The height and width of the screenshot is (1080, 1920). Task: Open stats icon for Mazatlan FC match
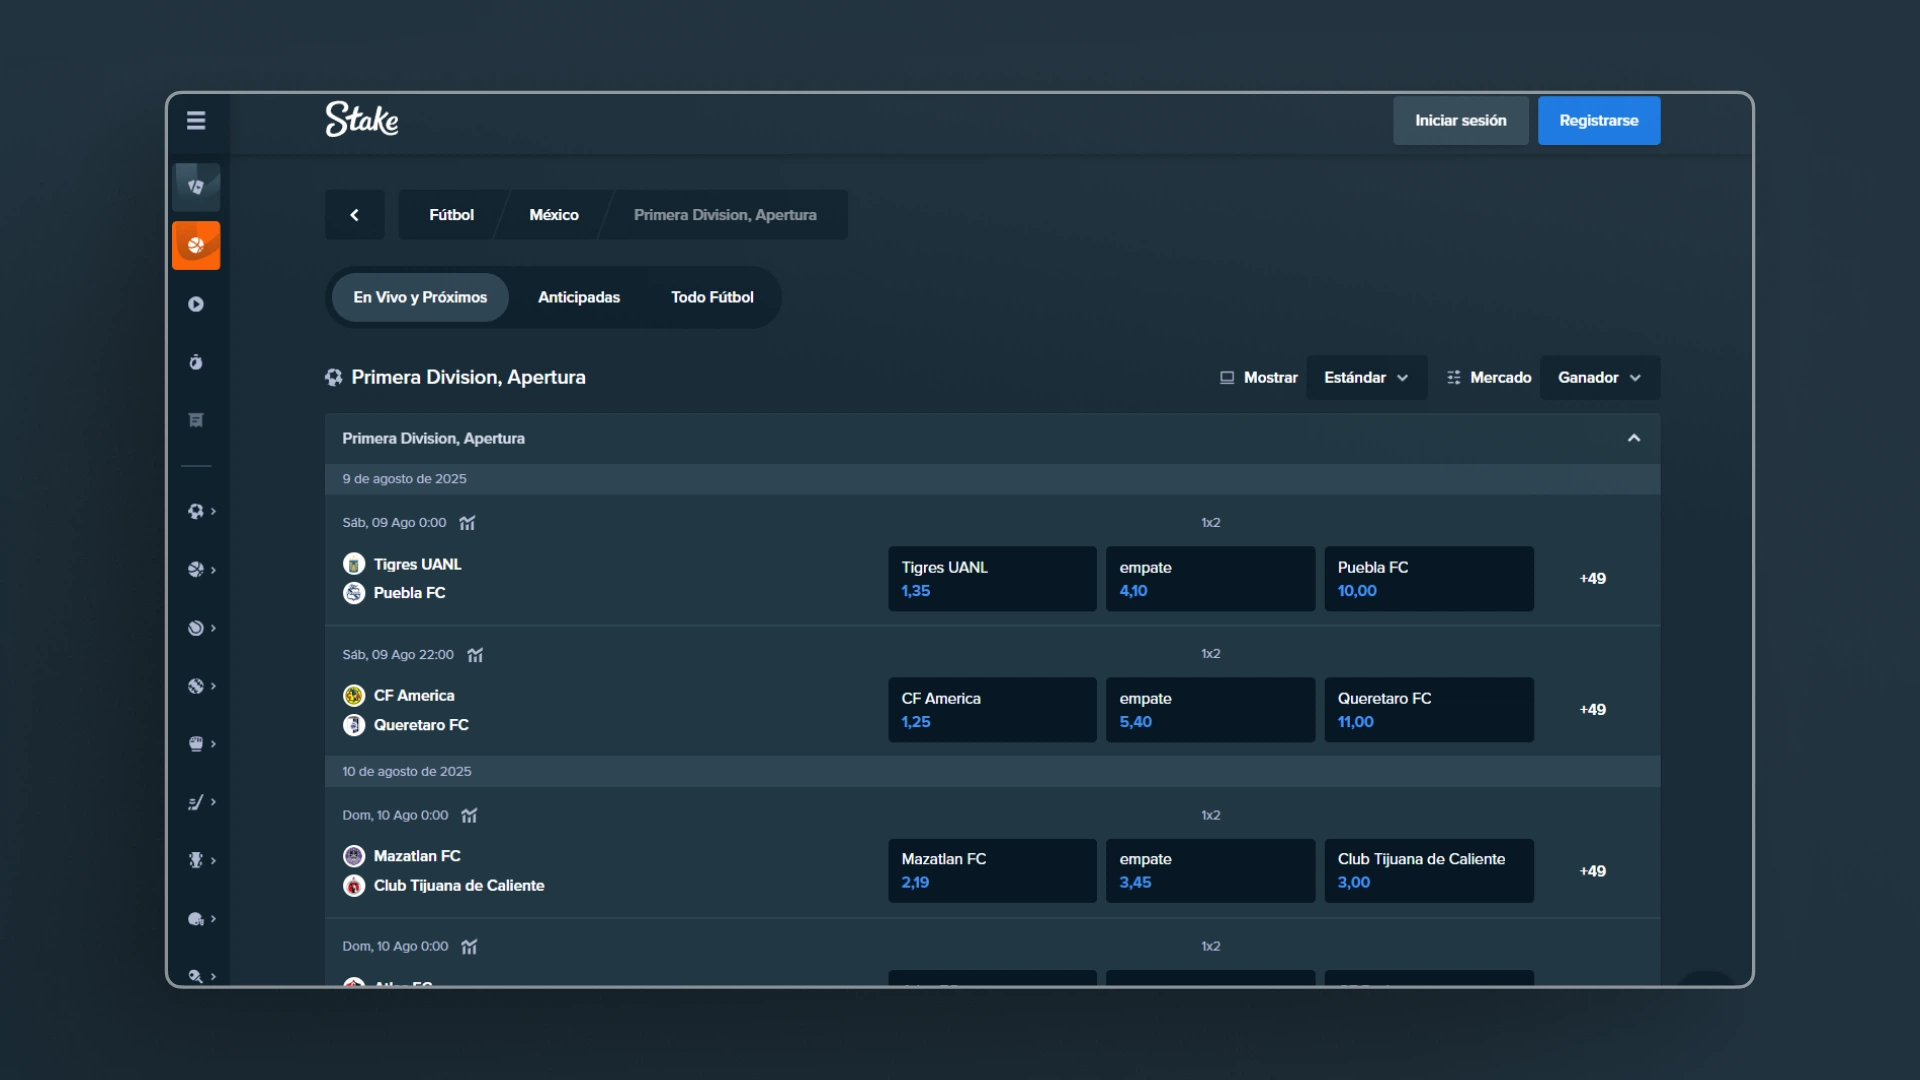tap(469, 816)
